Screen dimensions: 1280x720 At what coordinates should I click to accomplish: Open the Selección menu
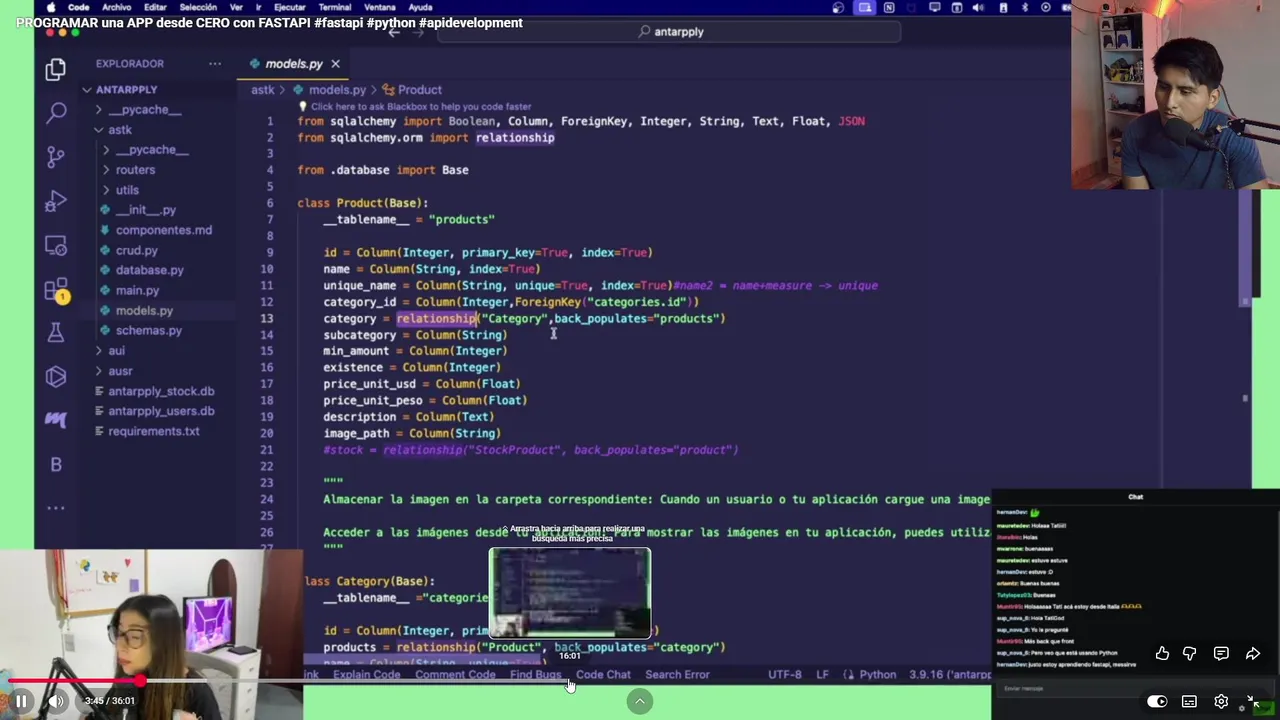(x=198, y=7)
